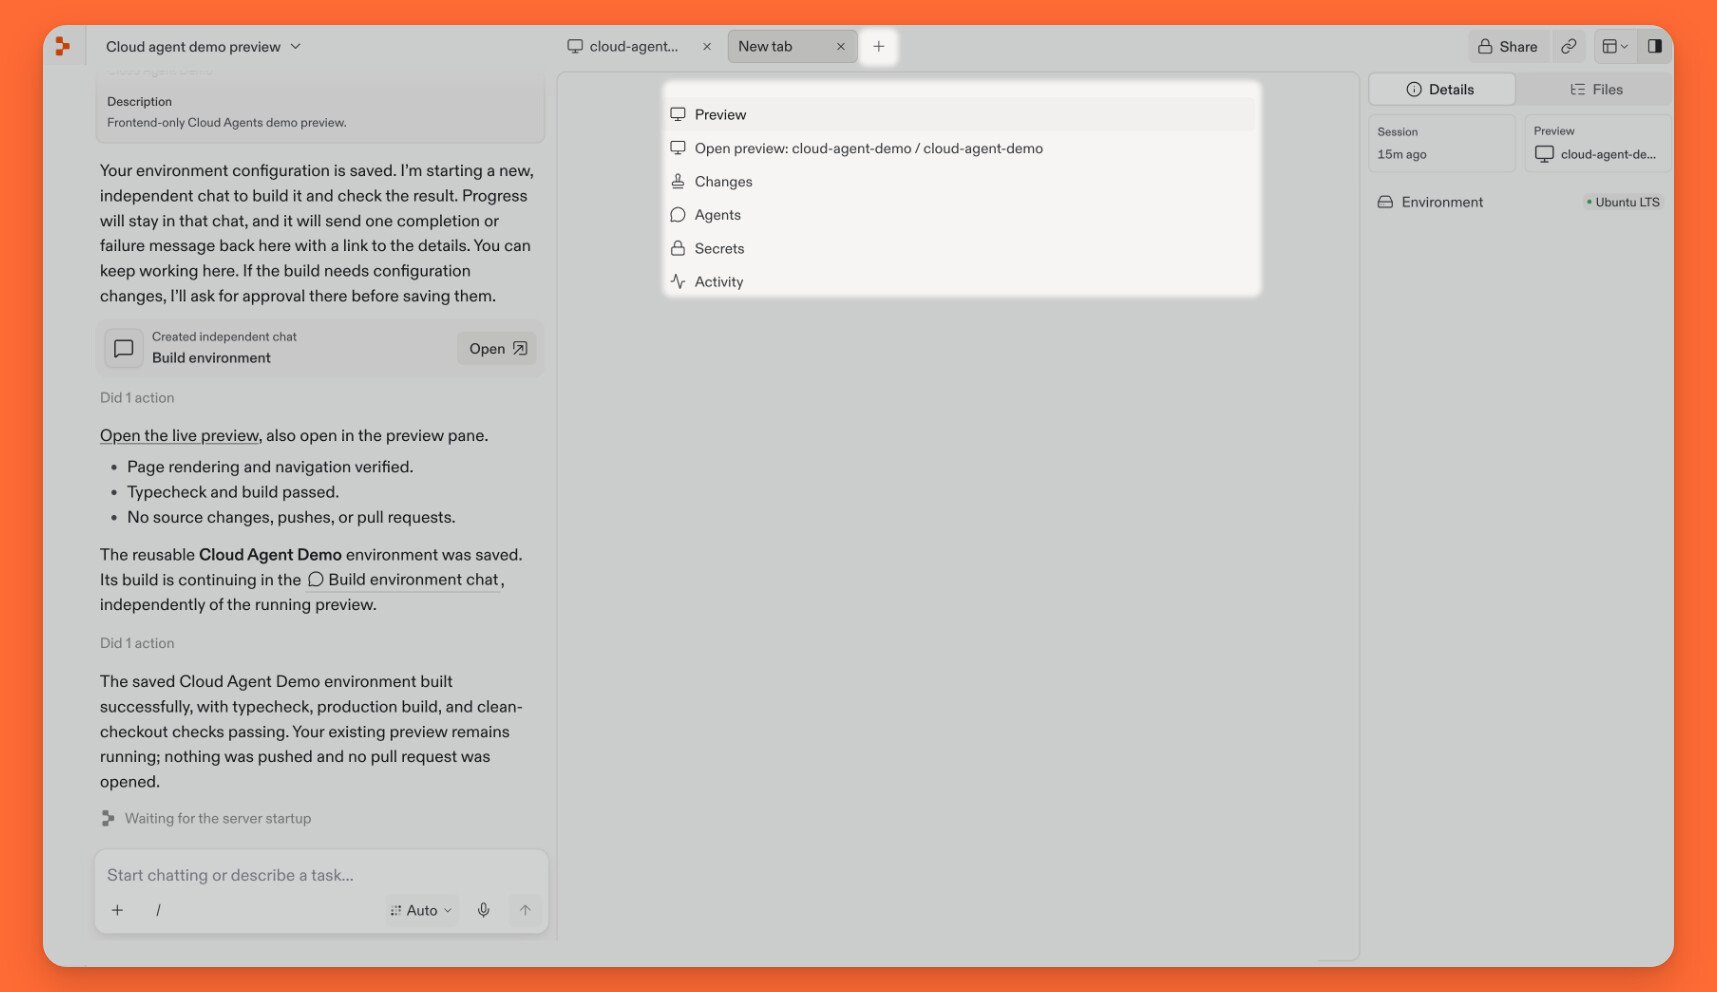Click the plus attach icon in composer

click(117, 910)
